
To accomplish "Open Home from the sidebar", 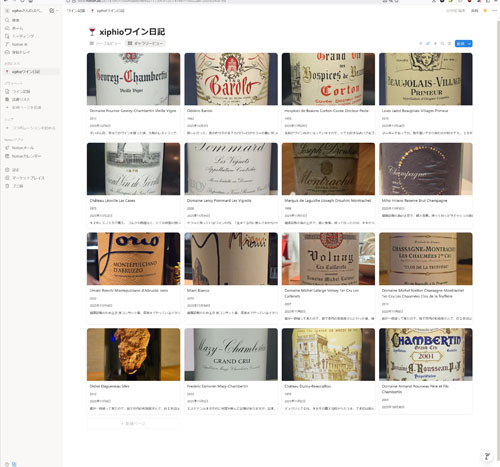I will click(x=17, y=28).
